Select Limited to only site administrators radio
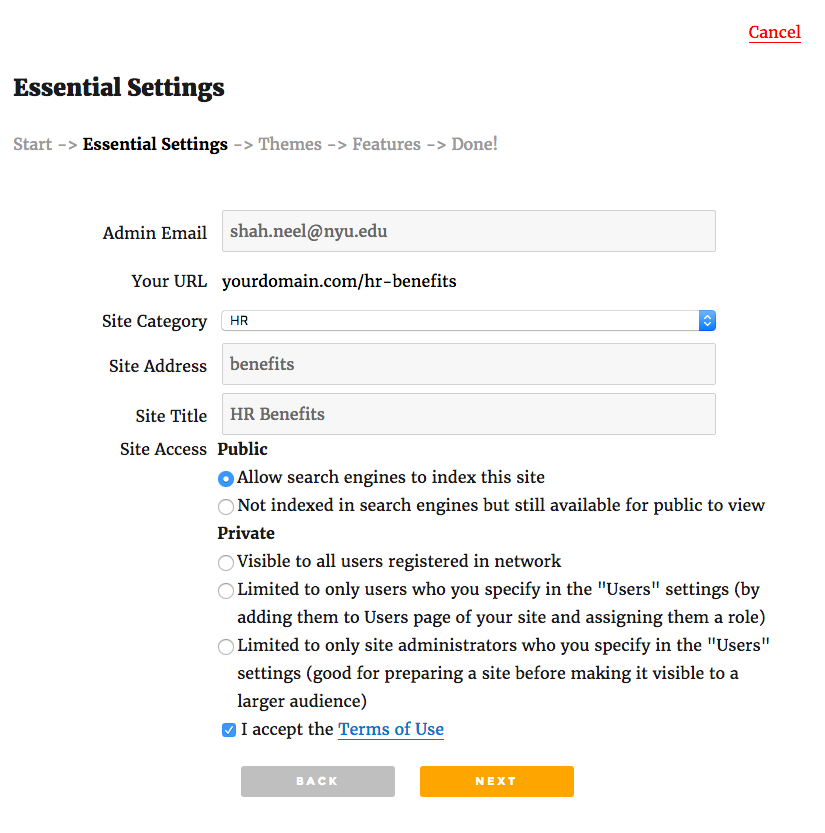Image resolution: width=825 pixels, height=833 pixels. (226, 647)
